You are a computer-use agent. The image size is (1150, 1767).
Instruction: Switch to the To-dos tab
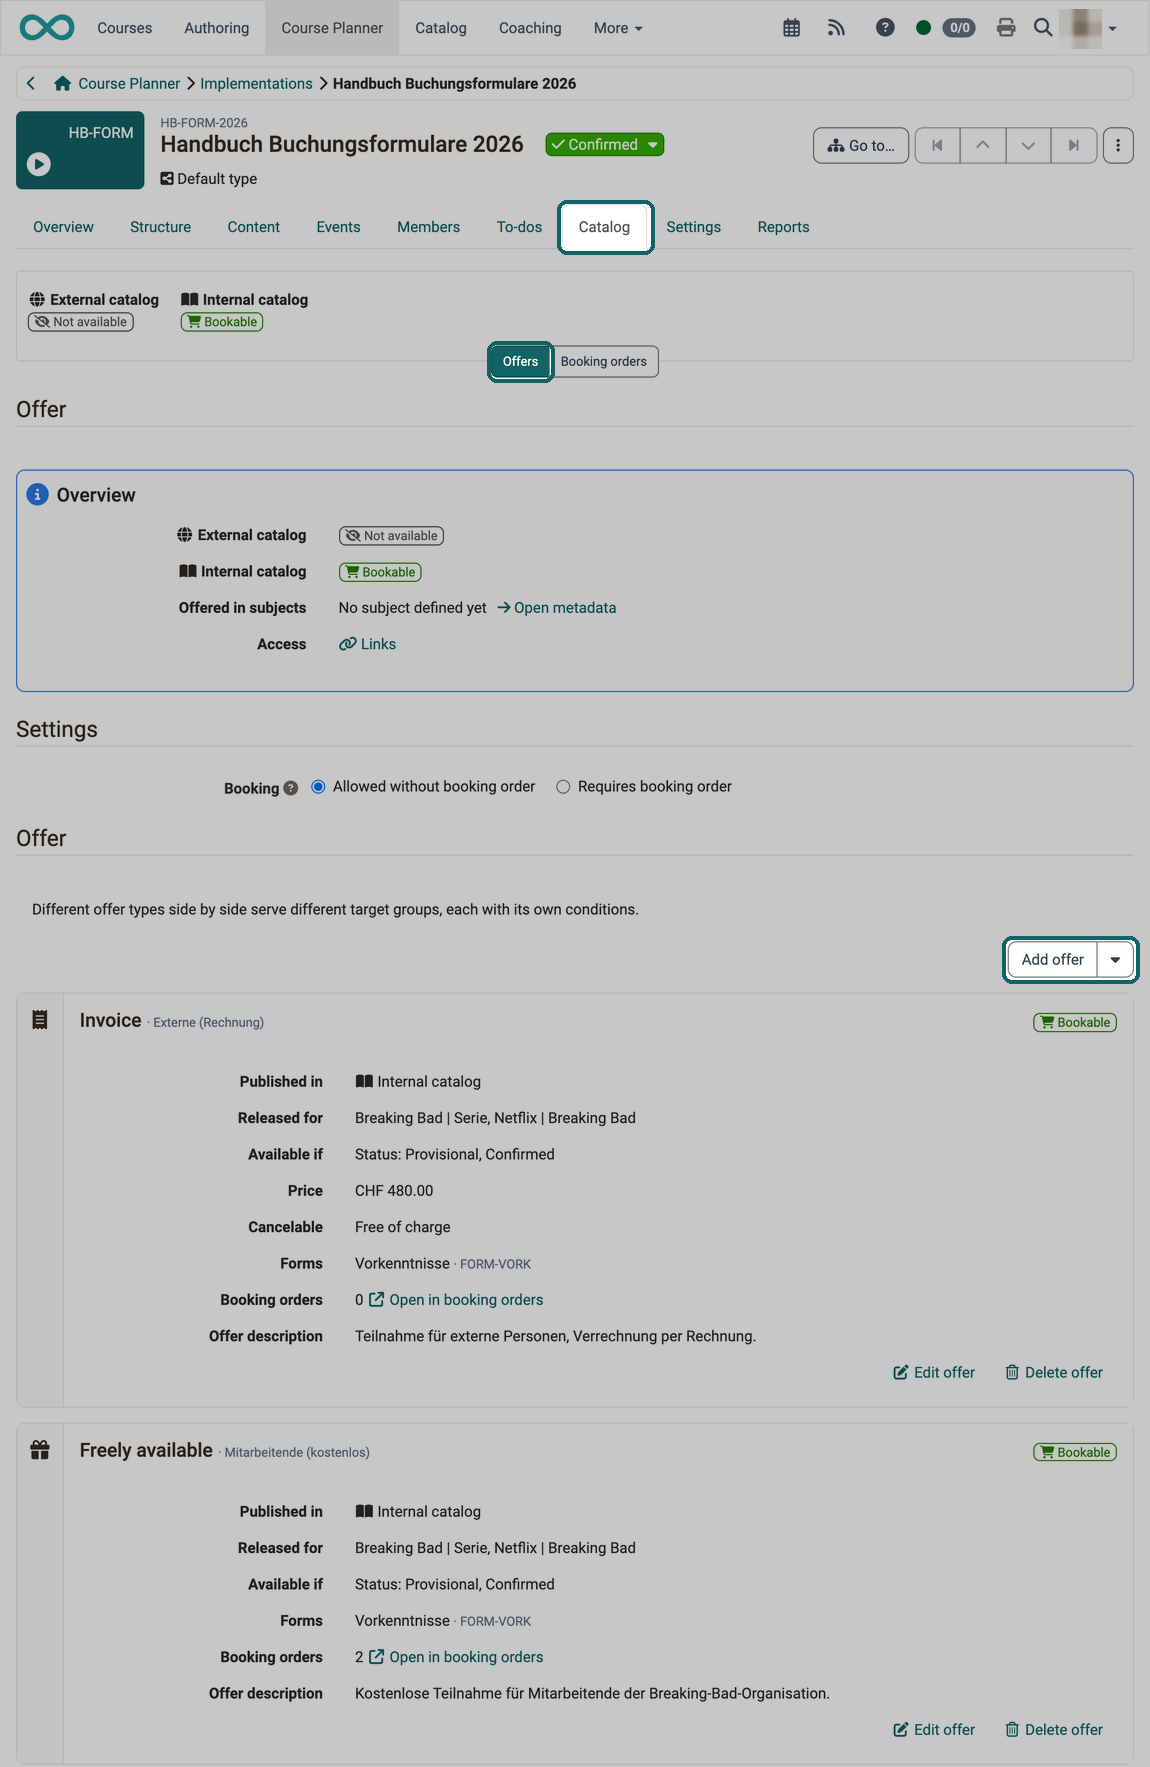[x=519, y=227]
